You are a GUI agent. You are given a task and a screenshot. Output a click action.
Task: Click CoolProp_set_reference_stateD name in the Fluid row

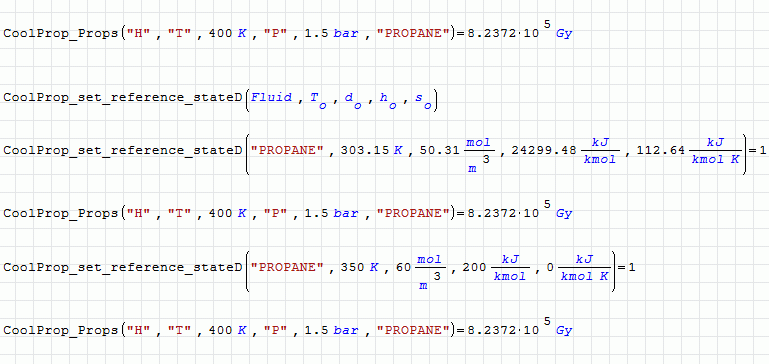123,97
